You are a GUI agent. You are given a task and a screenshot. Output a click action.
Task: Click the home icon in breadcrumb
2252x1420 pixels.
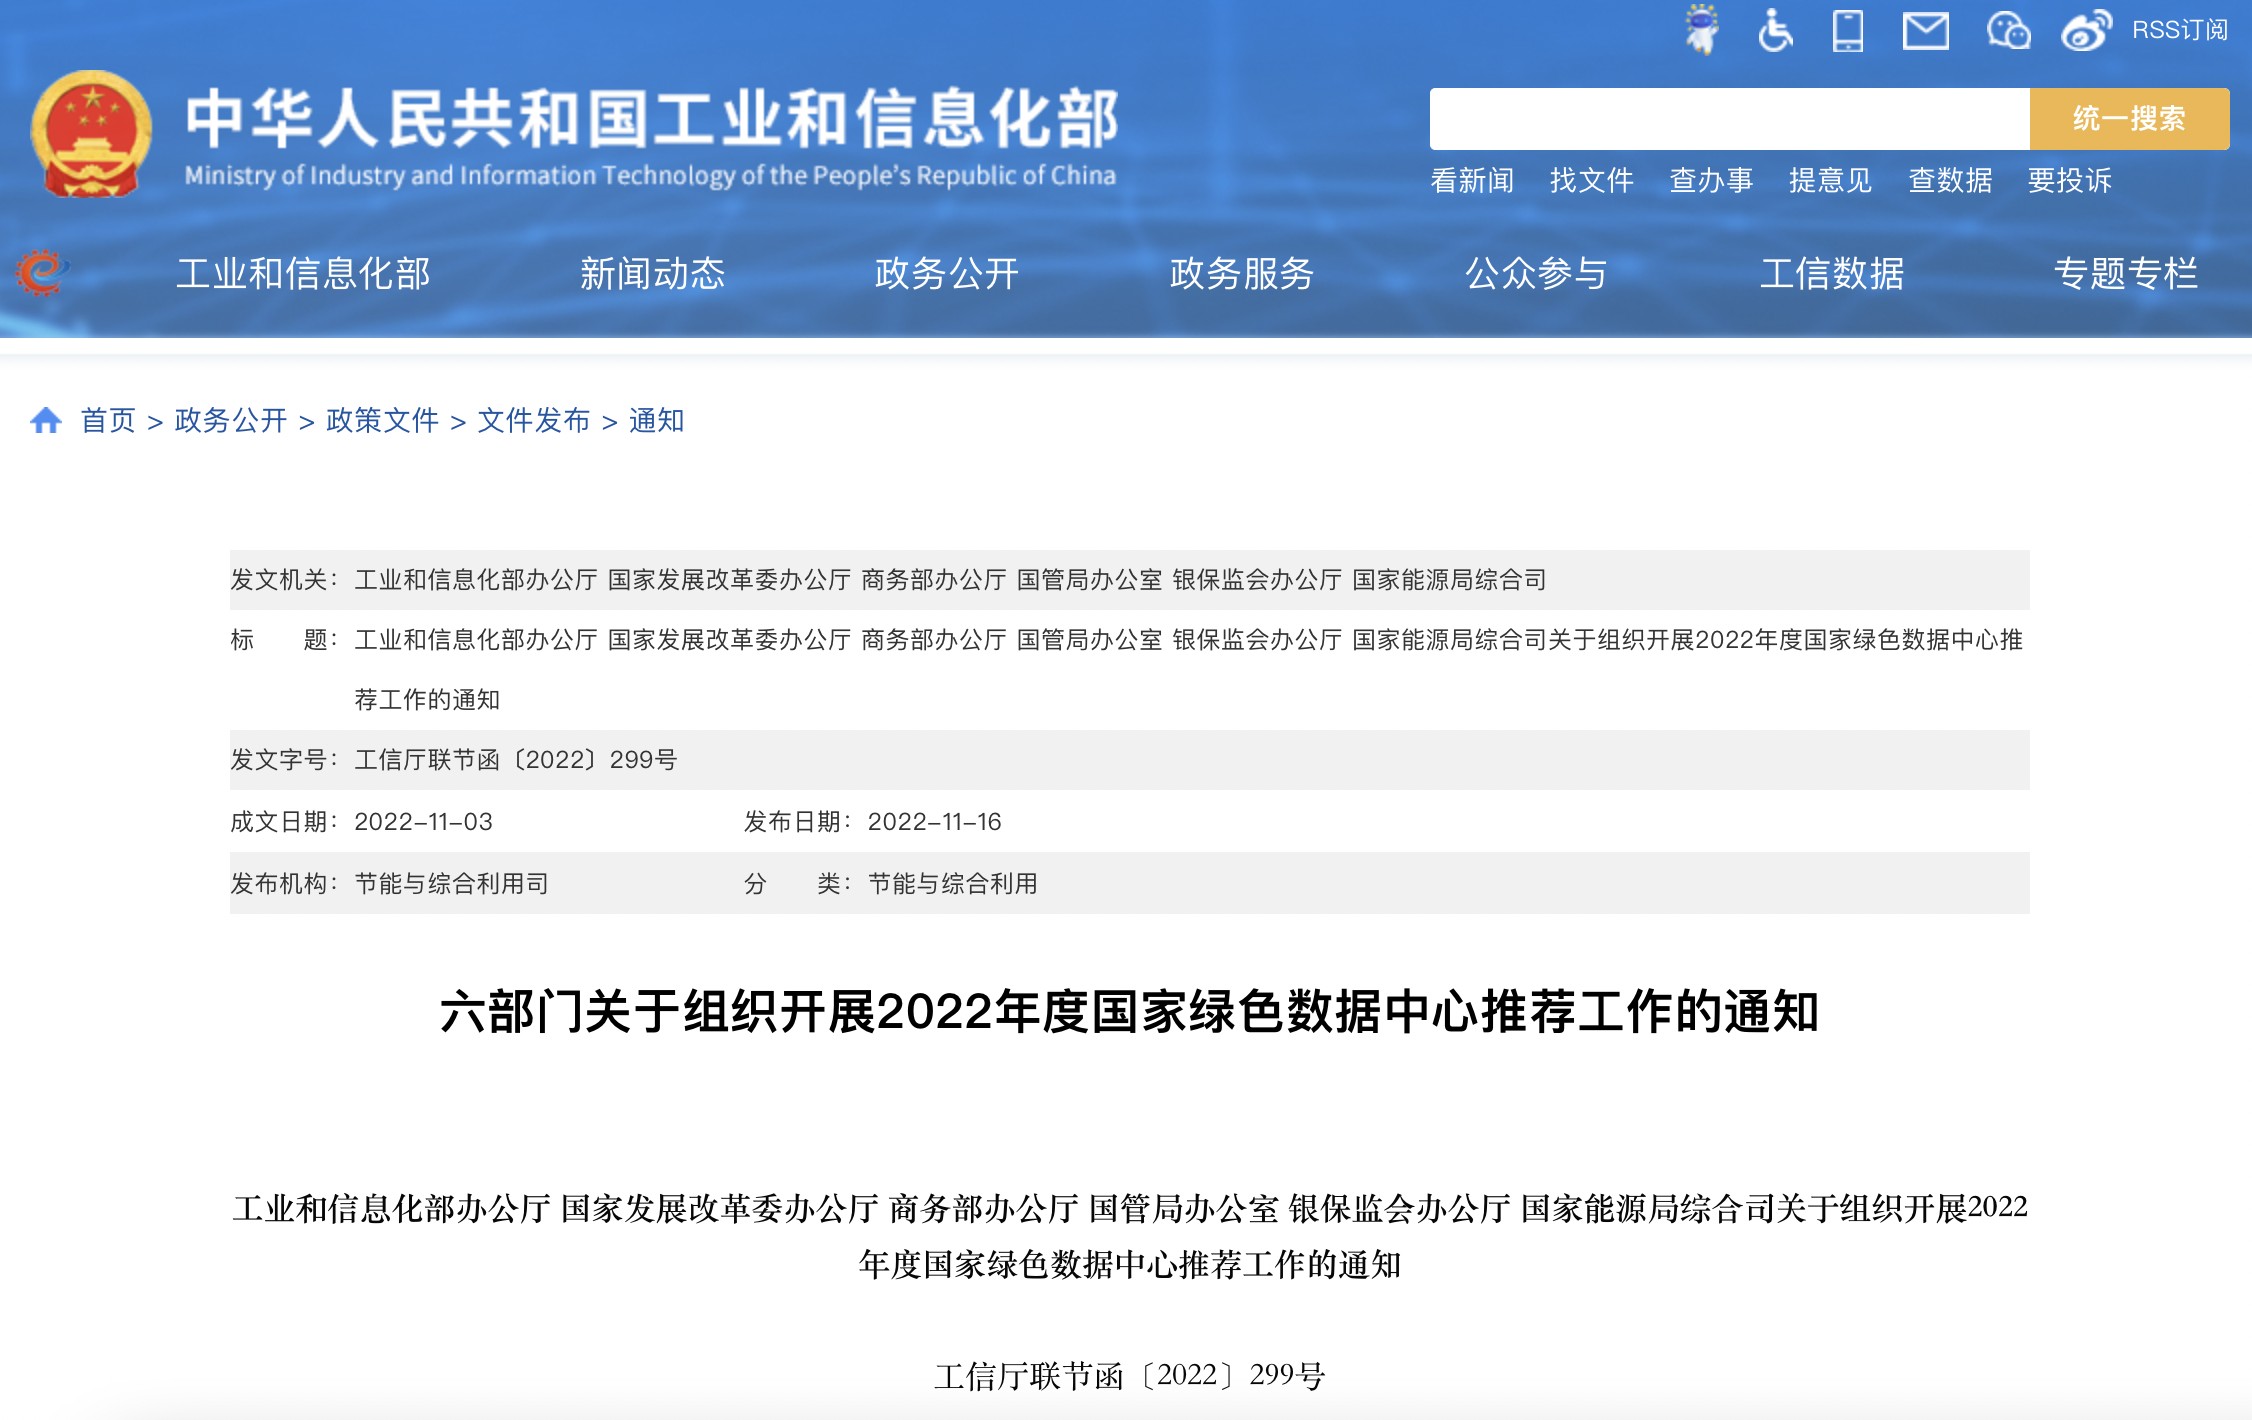[x=46, y=421]
